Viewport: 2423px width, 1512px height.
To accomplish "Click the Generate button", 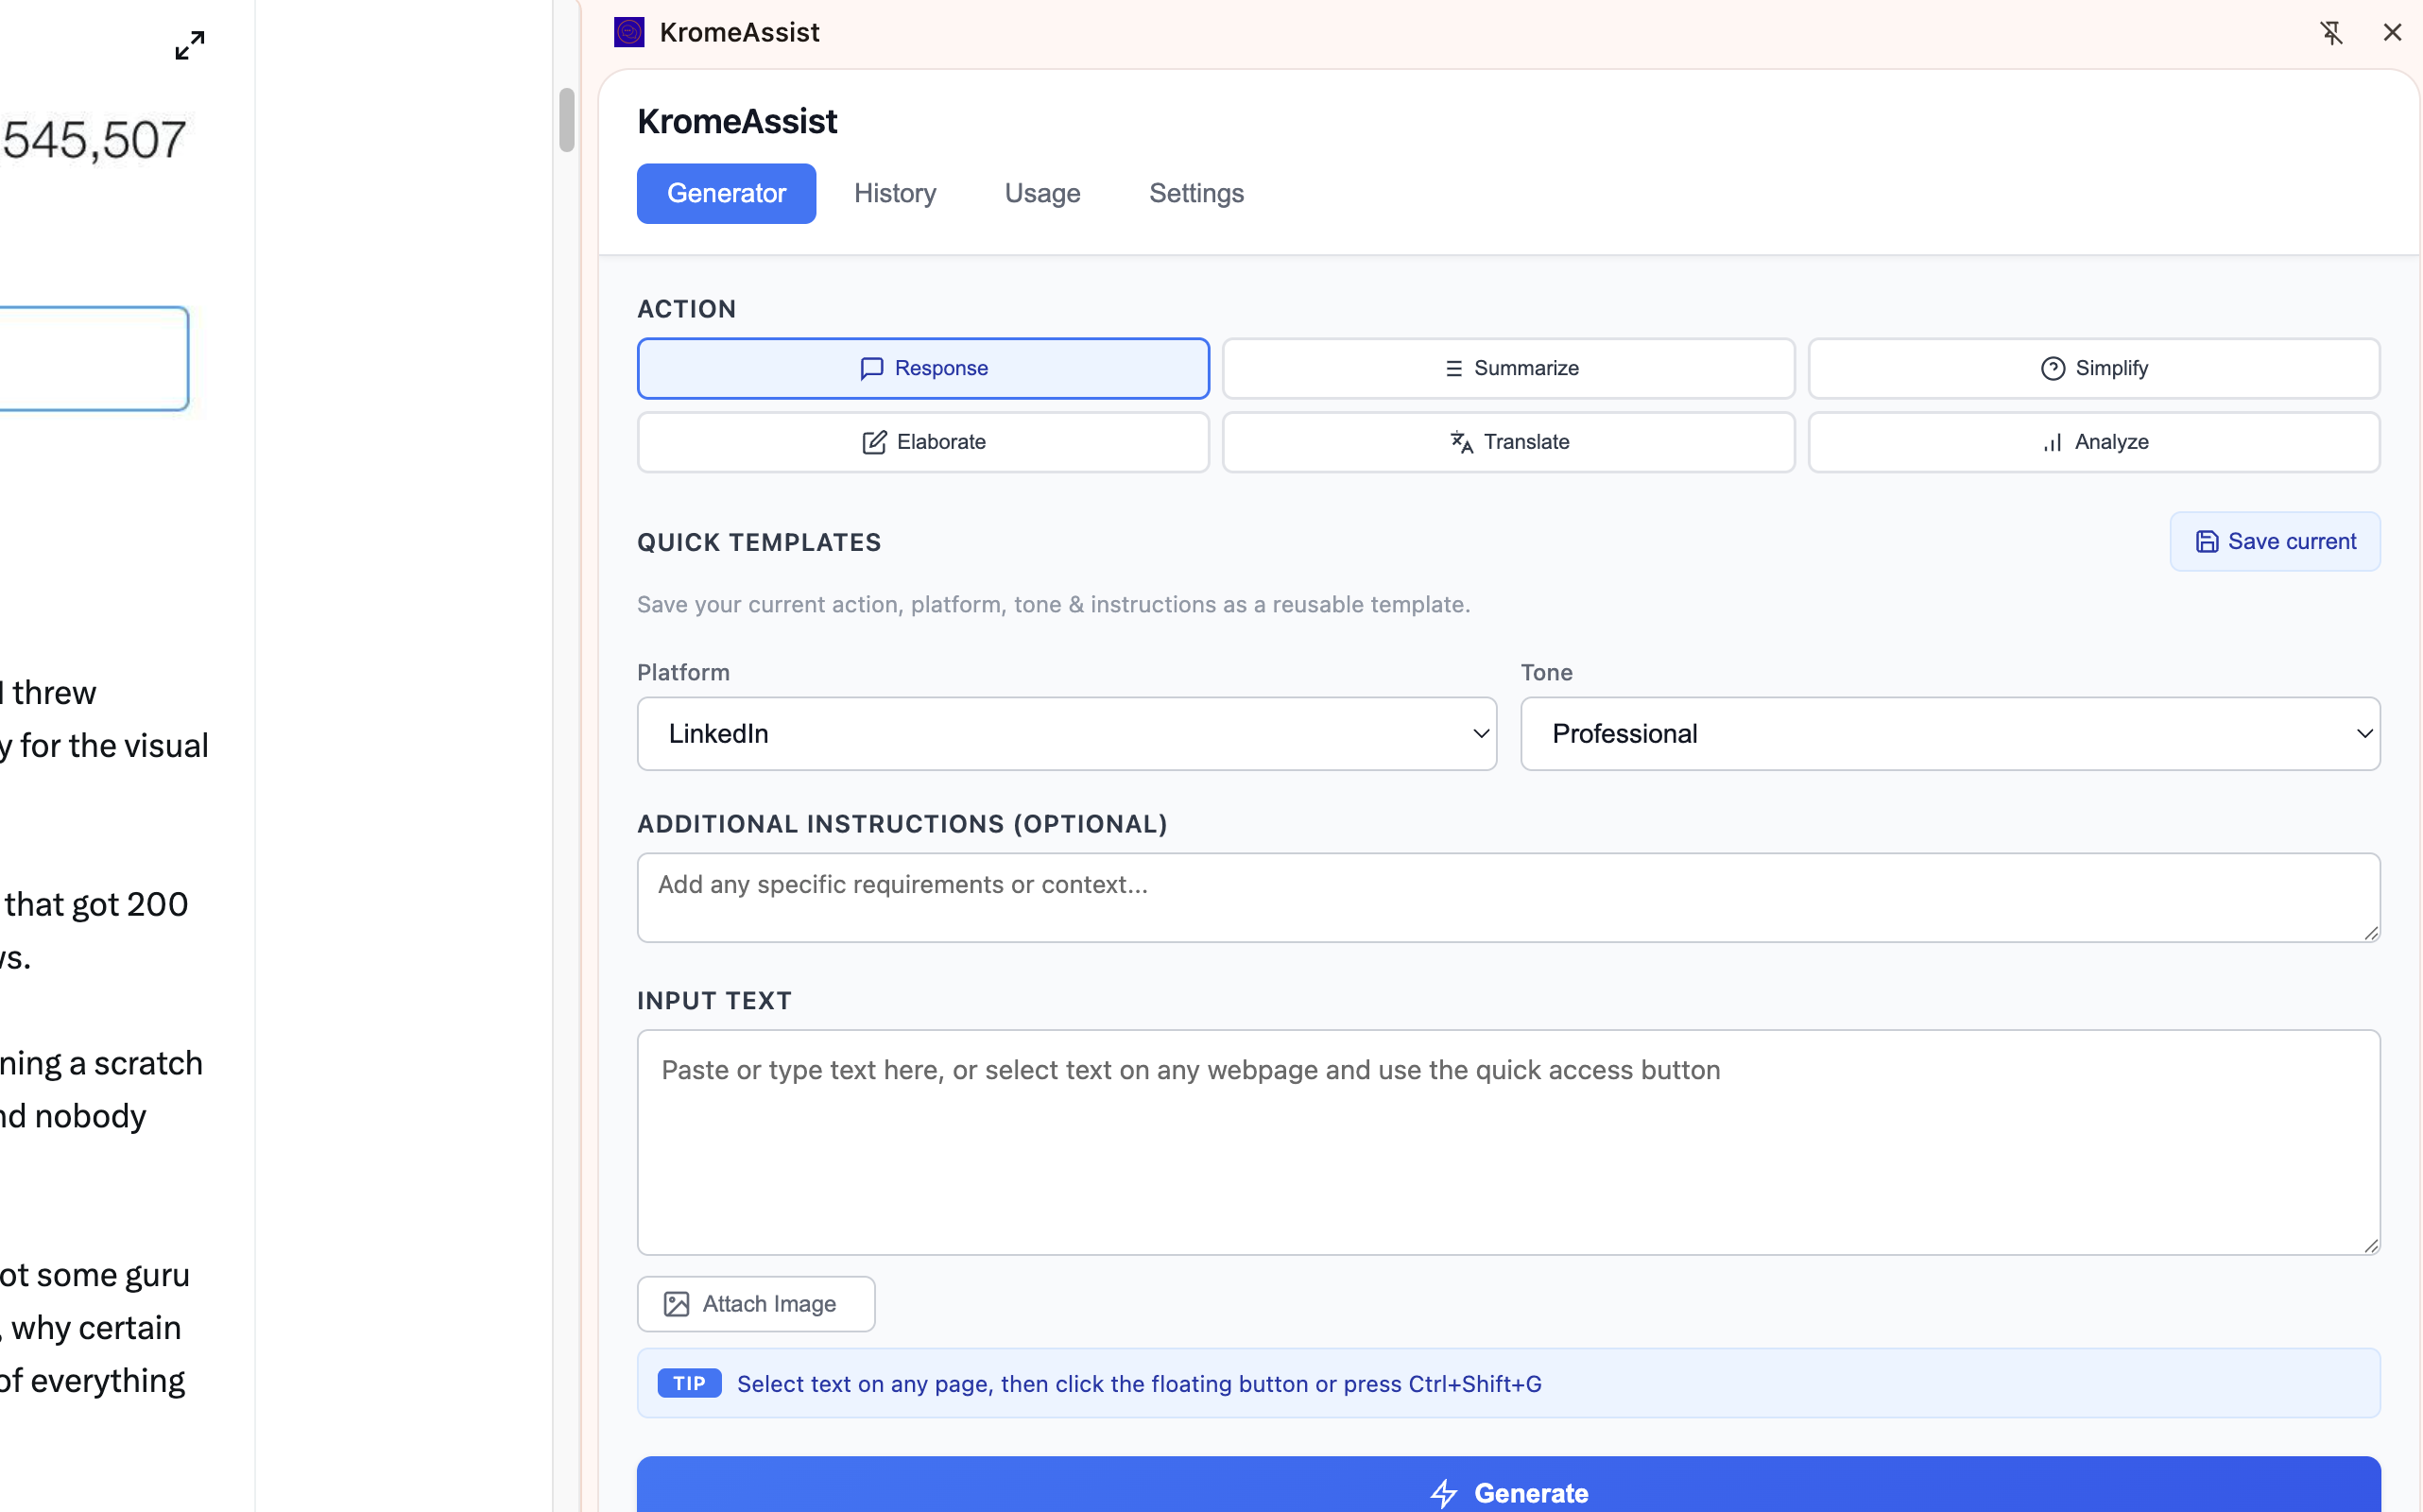I will [1508, 1487].
